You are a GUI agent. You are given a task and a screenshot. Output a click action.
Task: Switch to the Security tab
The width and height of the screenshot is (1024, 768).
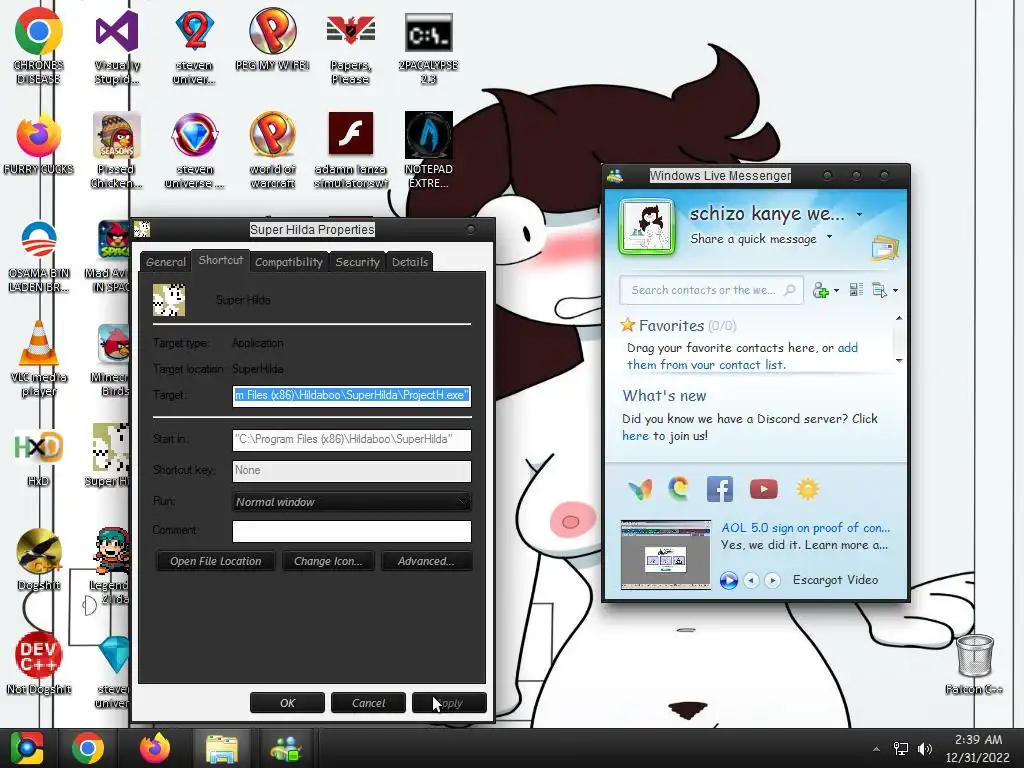click(x=357, y=262)
